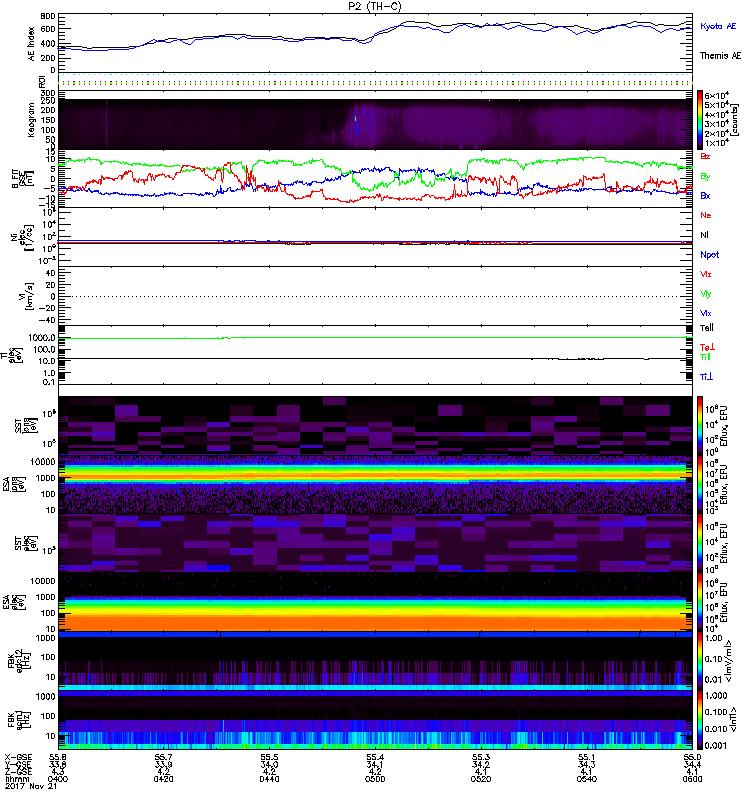
Task: Click the '0520' time tick label
Action: (481, 779)
